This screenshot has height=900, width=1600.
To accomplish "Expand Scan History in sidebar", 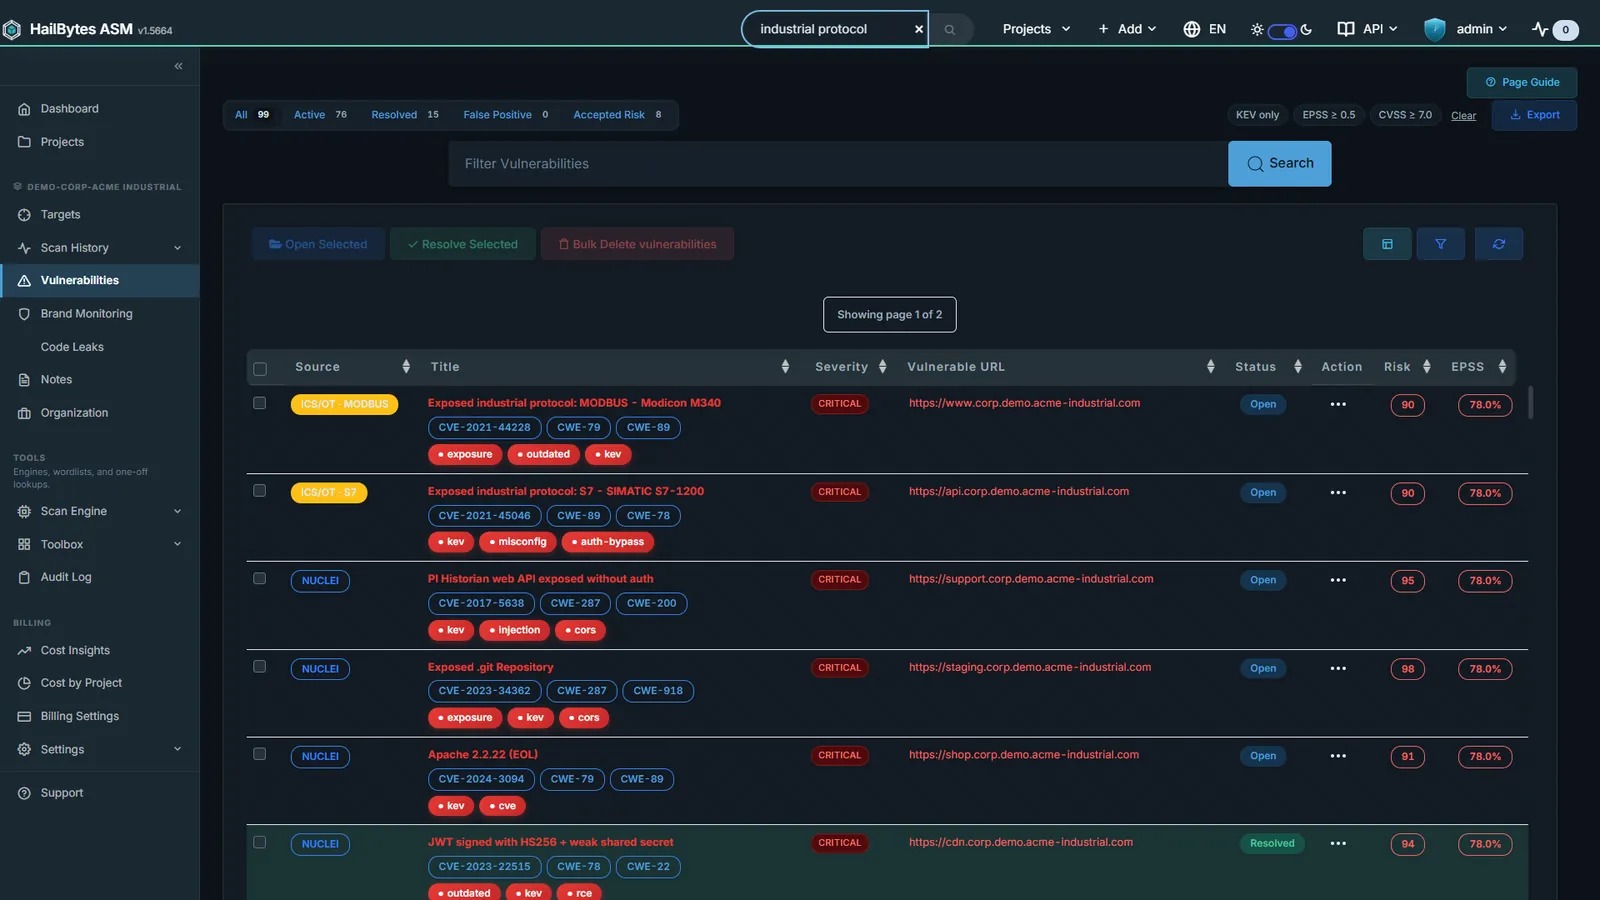I will pos(100,248).
